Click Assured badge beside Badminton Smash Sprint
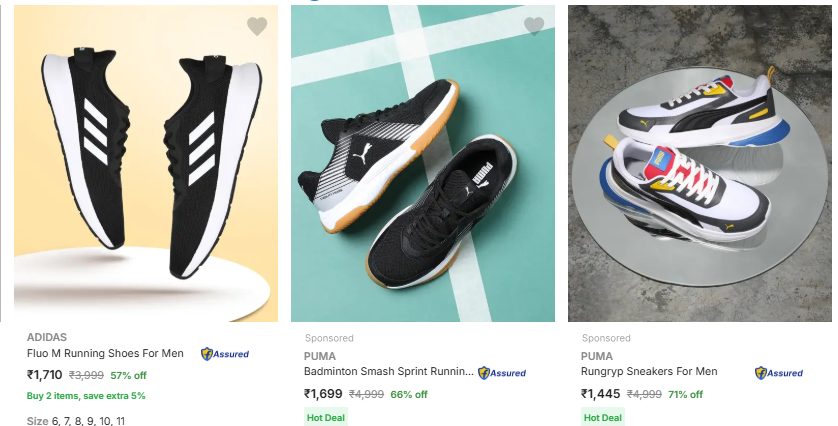This screenshot has width=838, height=426. (502, 373)
